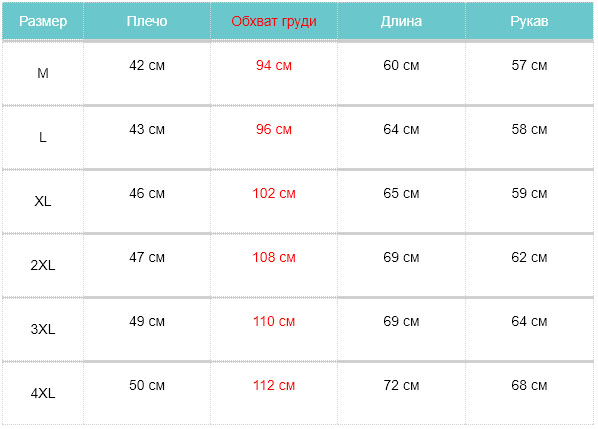Select the 68 см sleeve value
The width and height of the screenshot is (598, 429).
(x=529, y=386)
